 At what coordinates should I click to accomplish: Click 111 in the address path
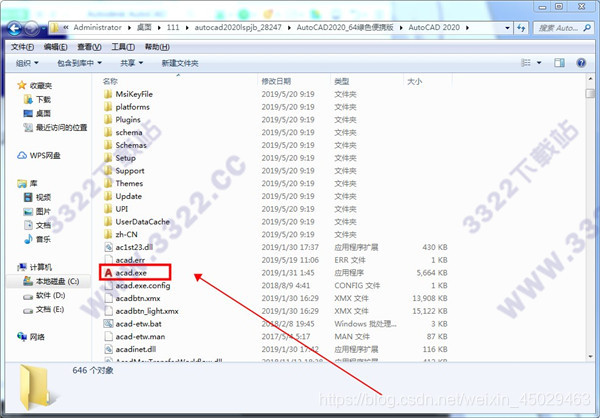click(173, 28)
